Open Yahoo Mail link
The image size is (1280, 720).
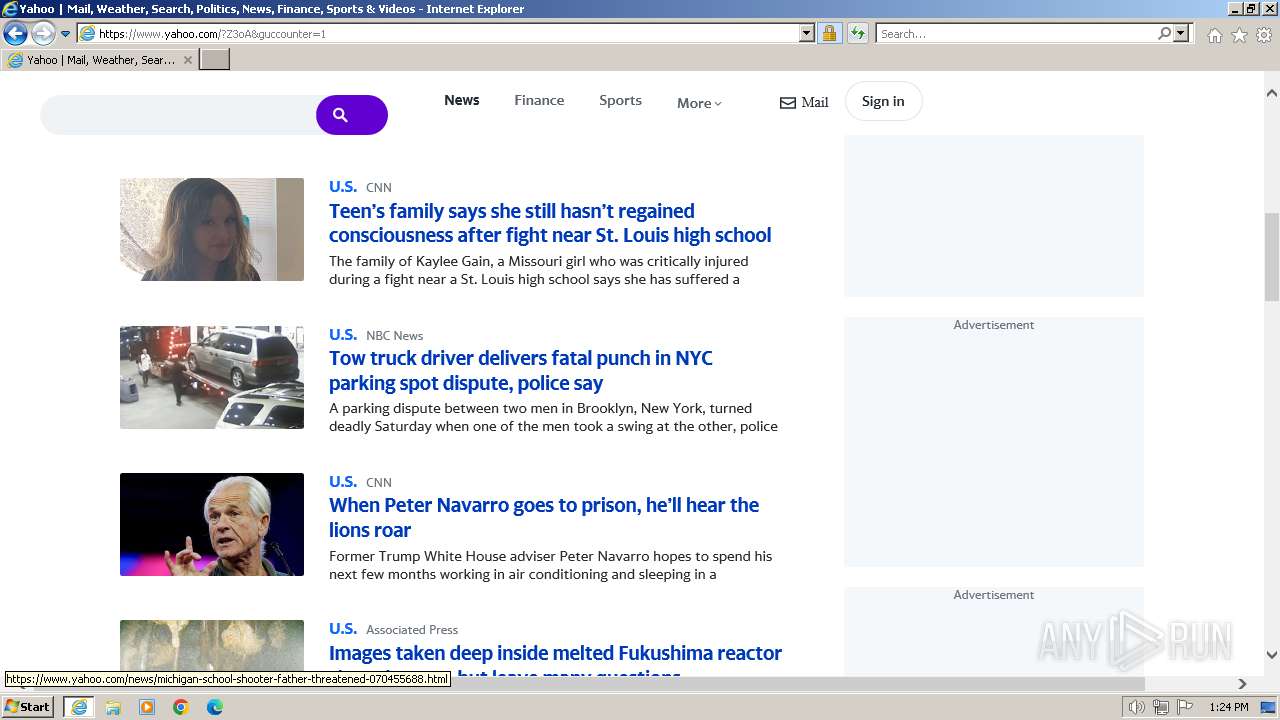tap(804, 102)
